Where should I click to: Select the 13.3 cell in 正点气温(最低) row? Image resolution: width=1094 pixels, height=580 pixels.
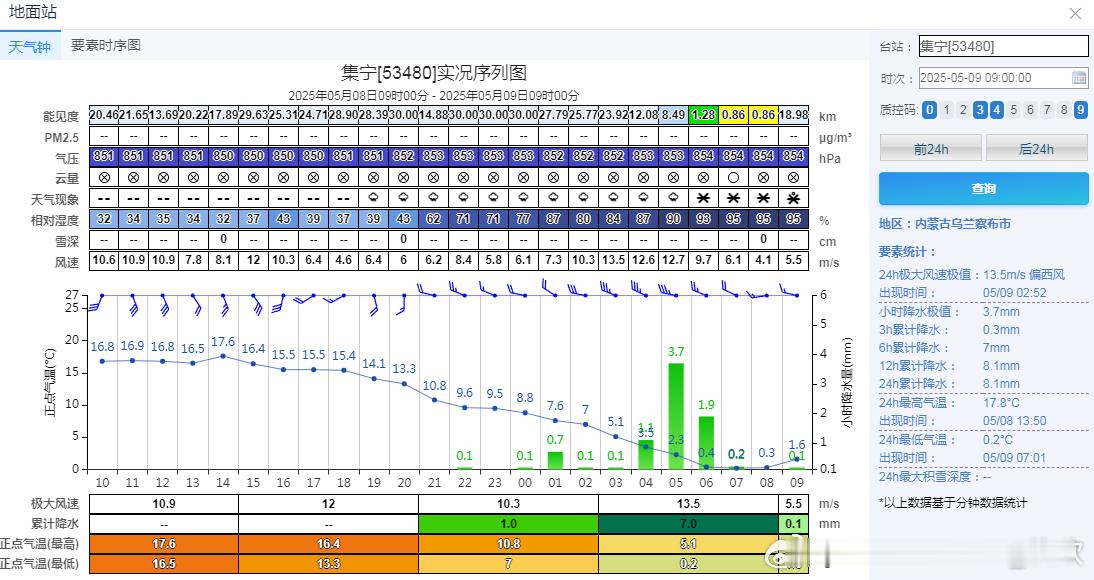(x=329, y=563)
